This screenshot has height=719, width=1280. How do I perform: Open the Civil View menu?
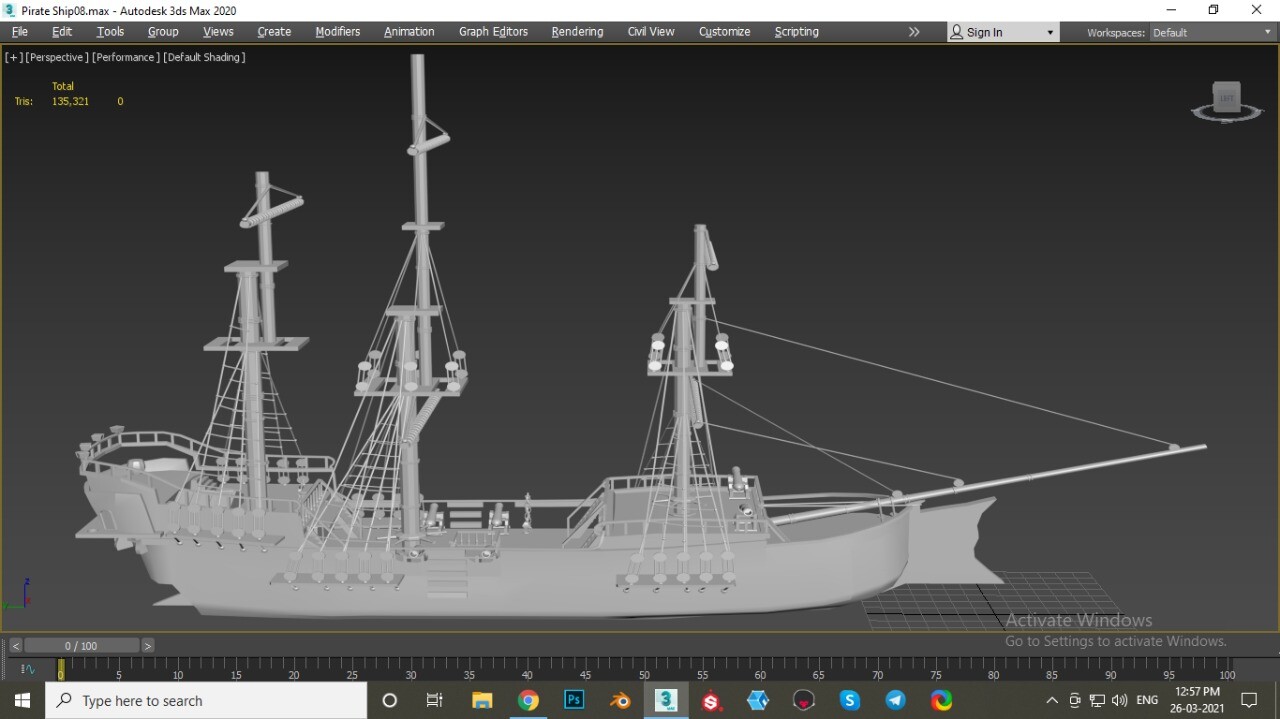(x=651, y=32)
